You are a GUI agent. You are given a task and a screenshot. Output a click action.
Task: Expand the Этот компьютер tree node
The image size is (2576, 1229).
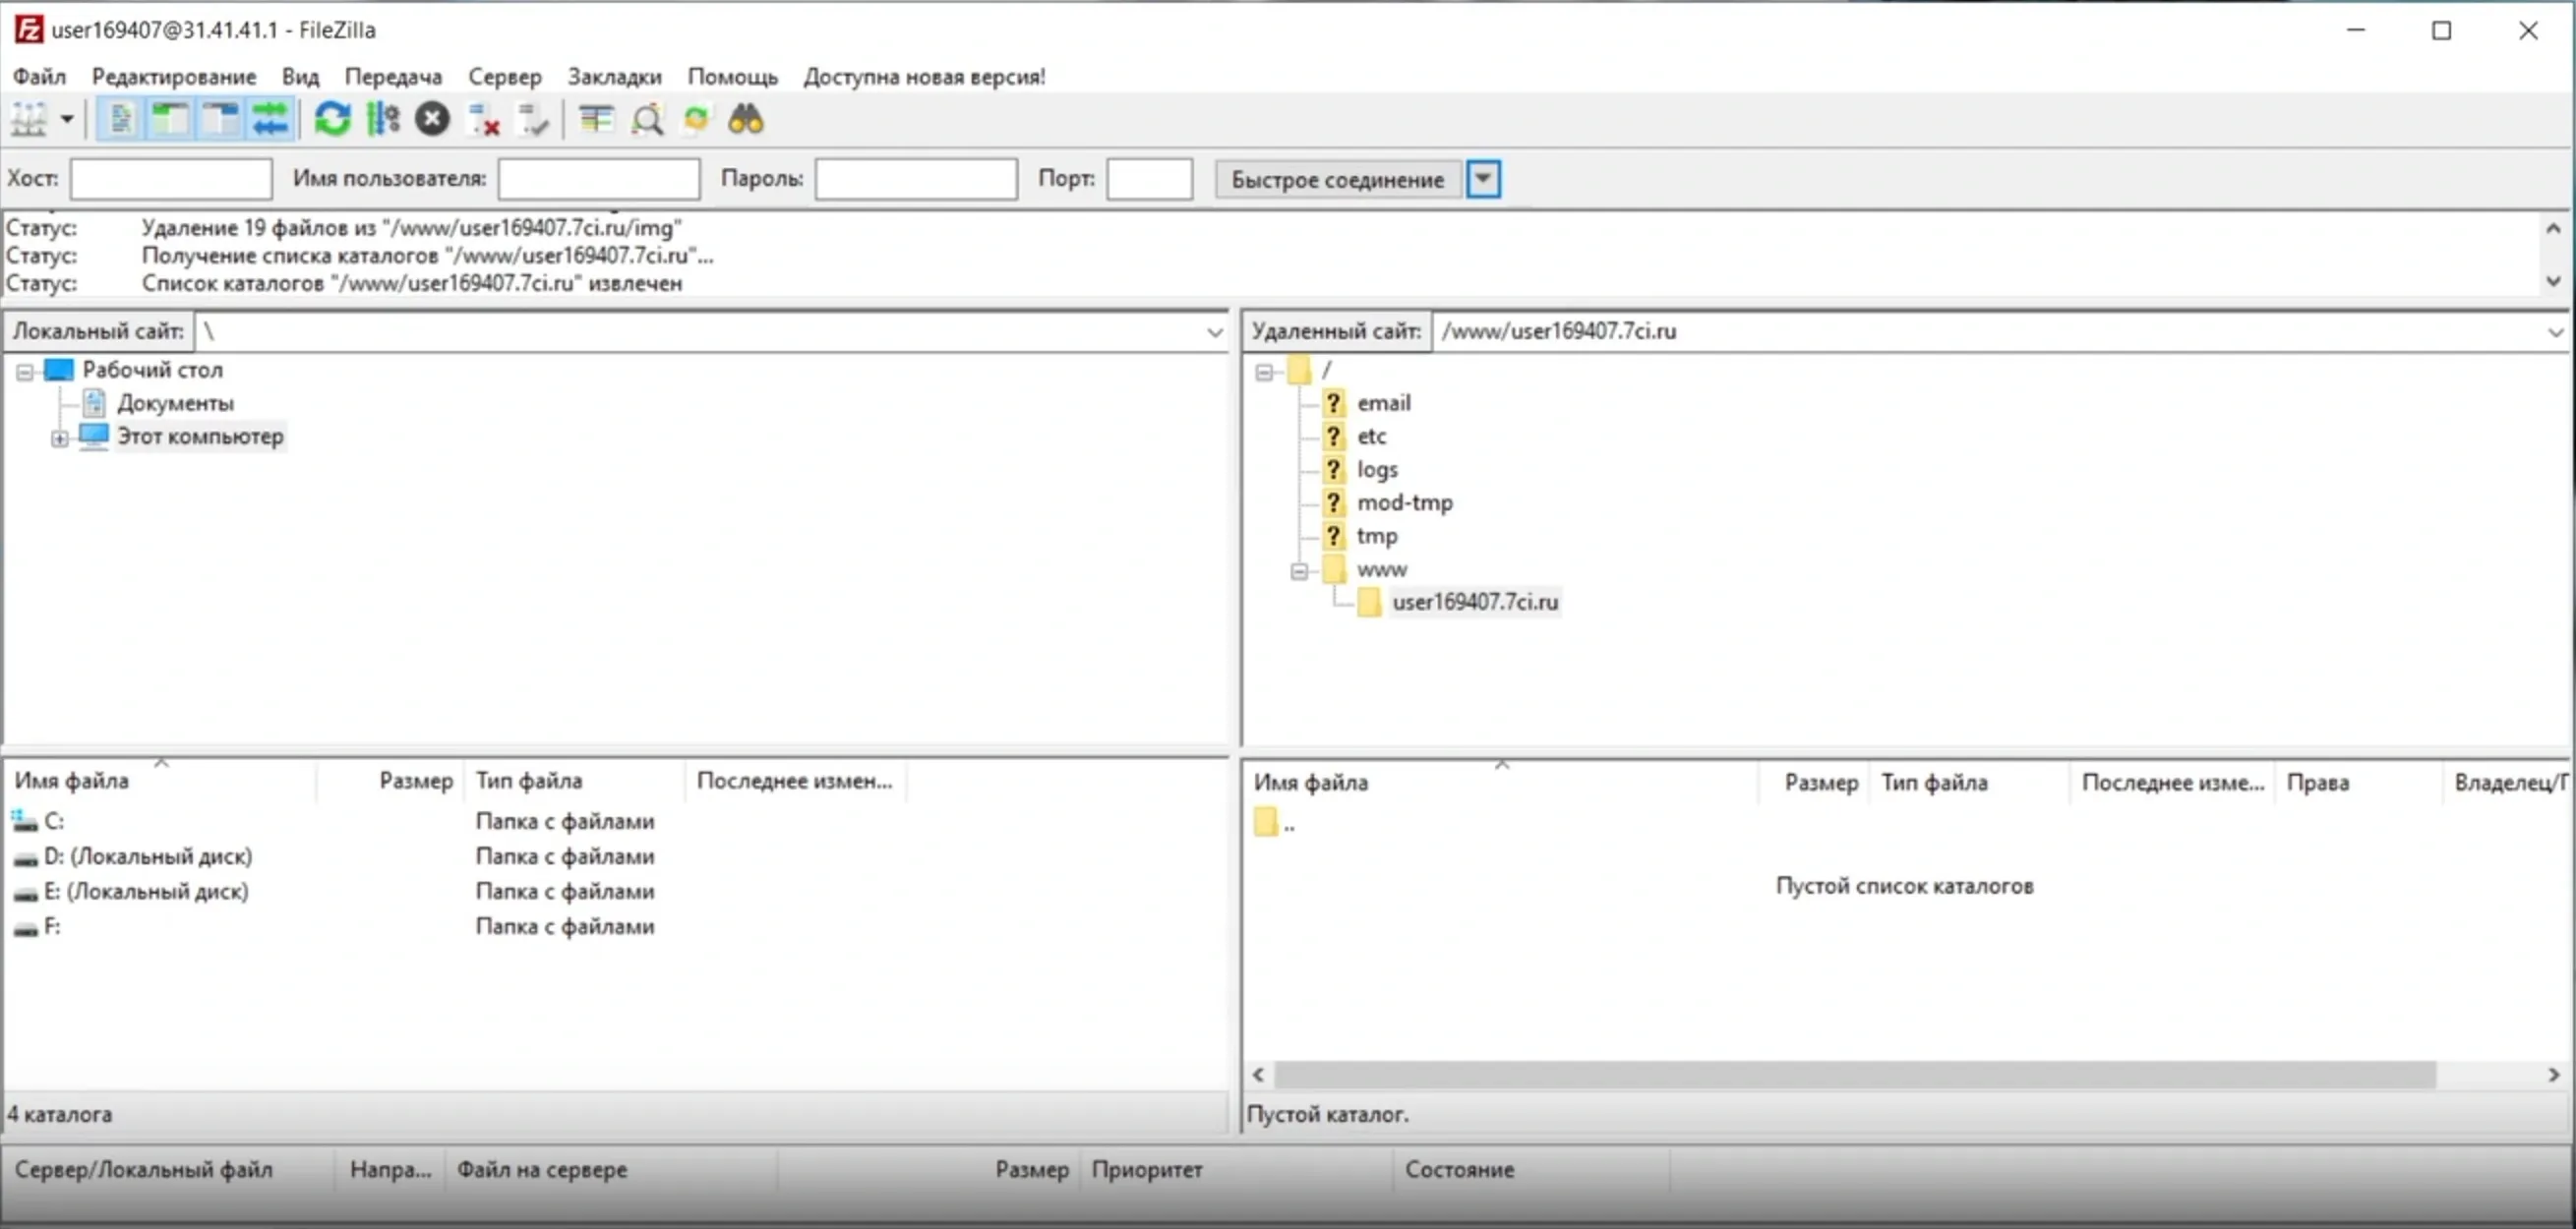(x=60, y=438)
